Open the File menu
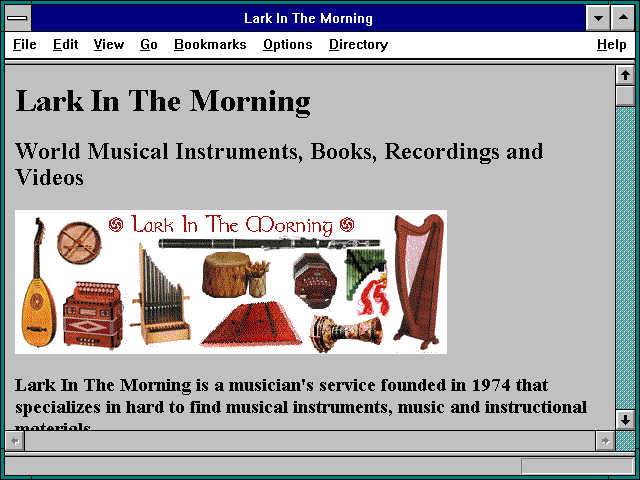 click(24, 44)
